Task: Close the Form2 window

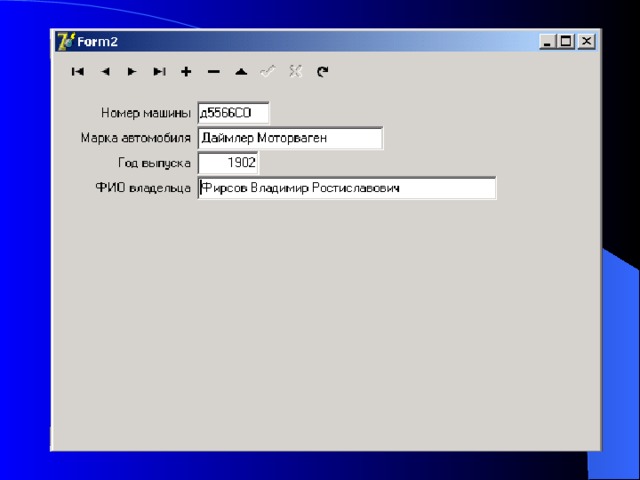Action: coord(585,42)
